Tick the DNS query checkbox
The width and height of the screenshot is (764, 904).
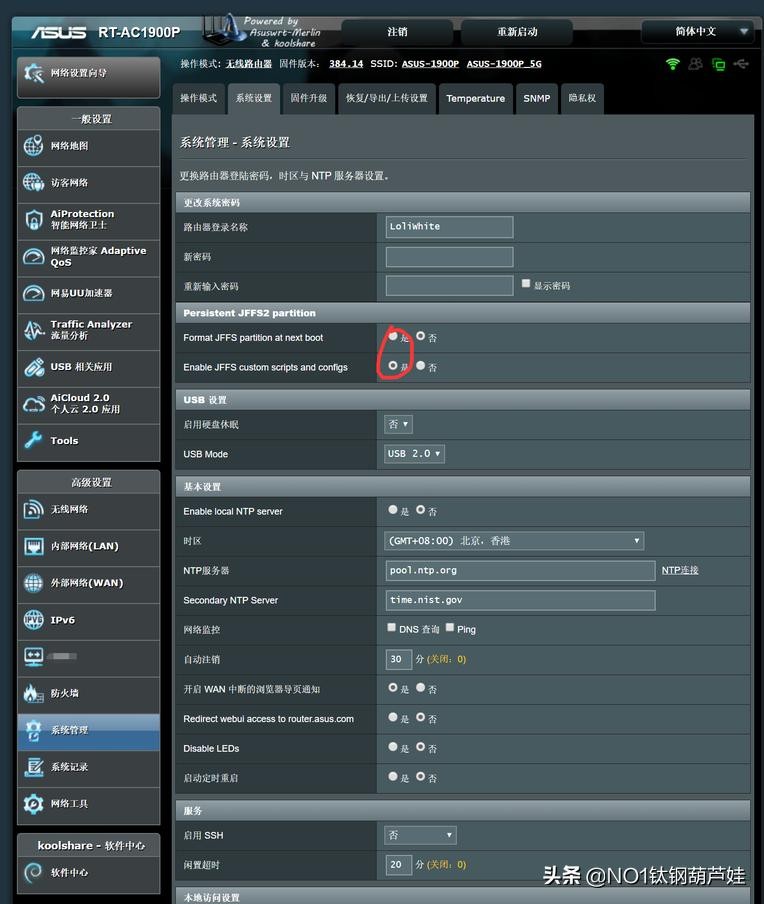(x=392, y=627)
